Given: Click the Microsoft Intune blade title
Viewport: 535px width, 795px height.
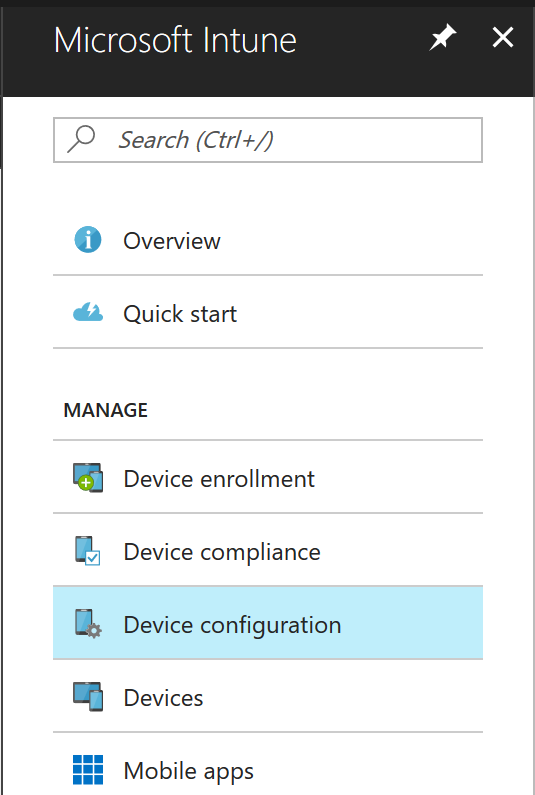Looking at the screenshot, I should [x=175, y=40].
